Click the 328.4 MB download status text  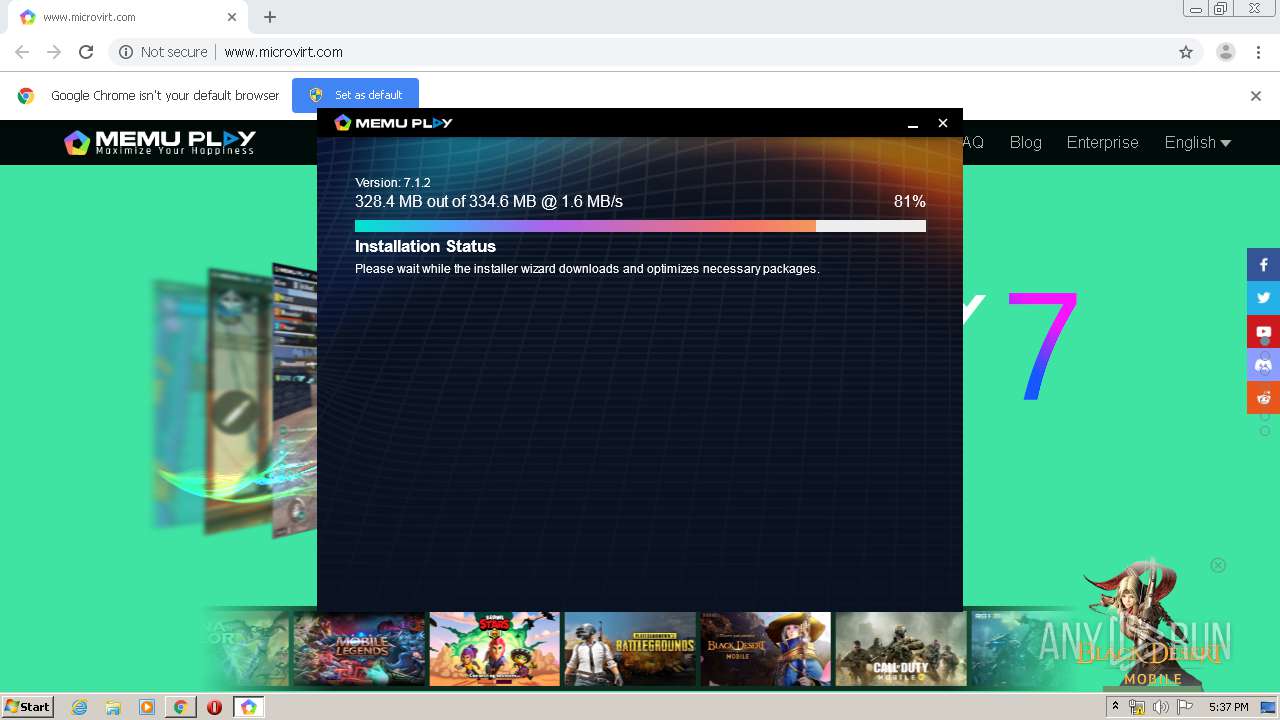(x=489, y=202)
